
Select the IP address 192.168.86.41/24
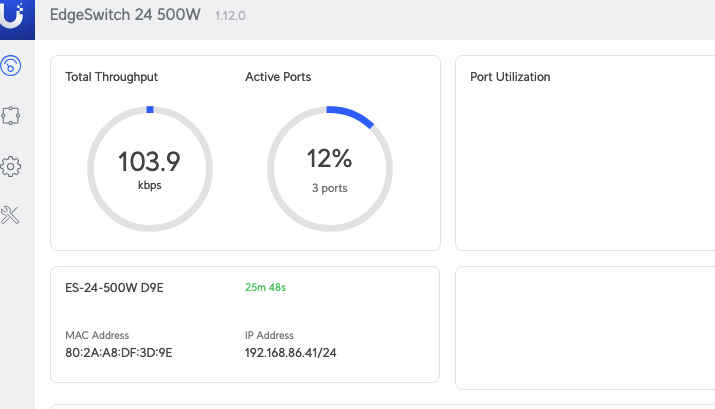(291, 353)
